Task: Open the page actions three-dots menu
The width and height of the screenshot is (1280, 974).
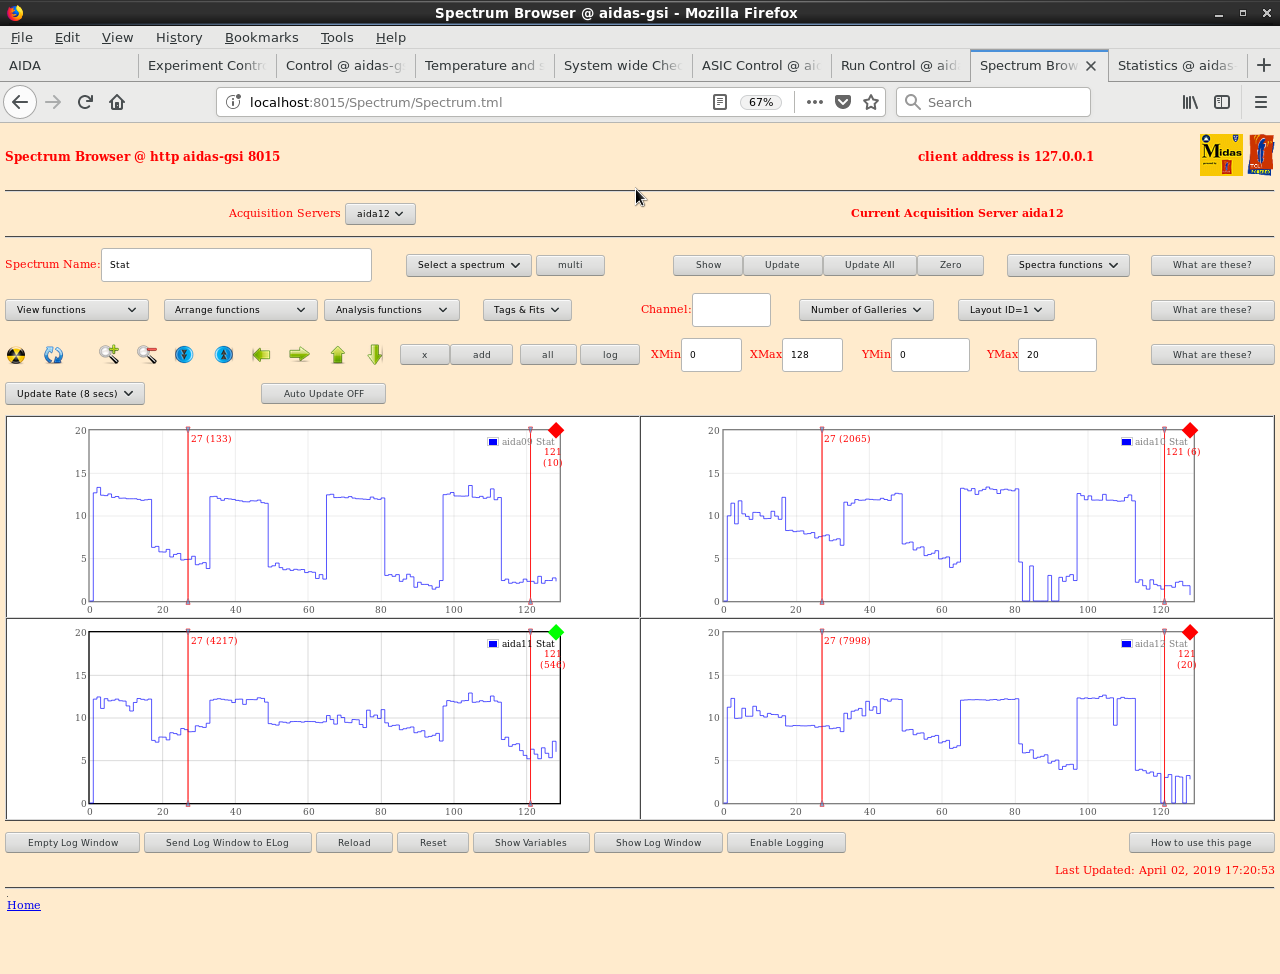Action: [x=815, y=102]
